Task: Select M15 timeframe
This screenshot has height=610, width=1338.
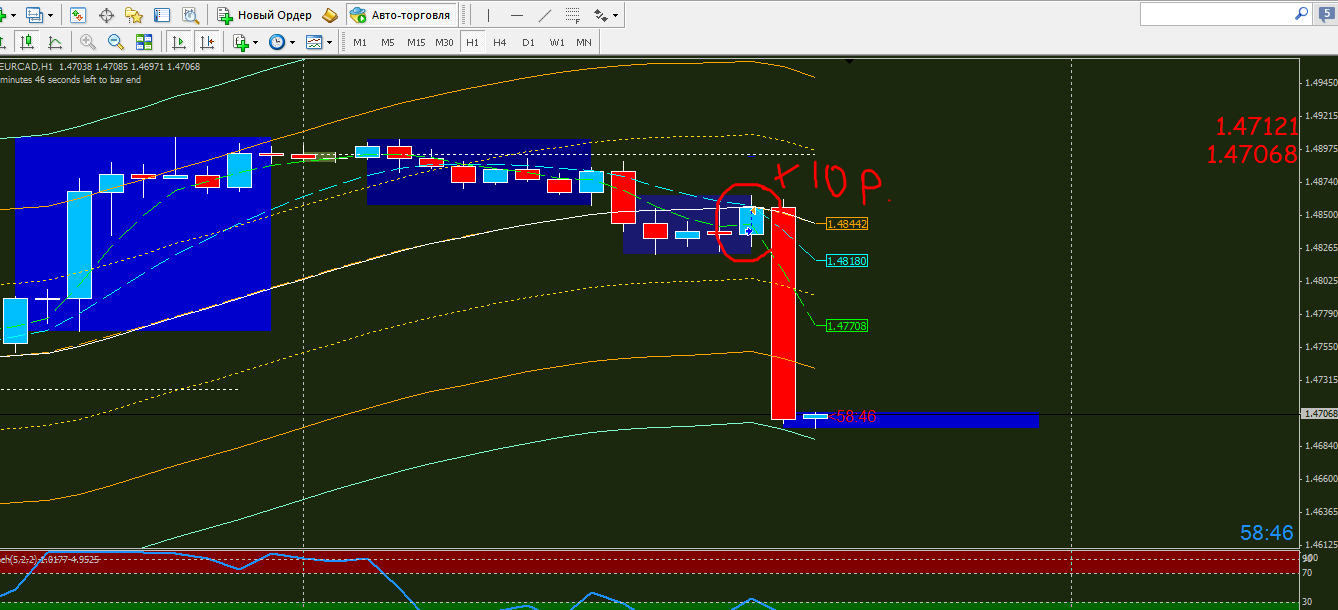Action: [x=416, y=42]
